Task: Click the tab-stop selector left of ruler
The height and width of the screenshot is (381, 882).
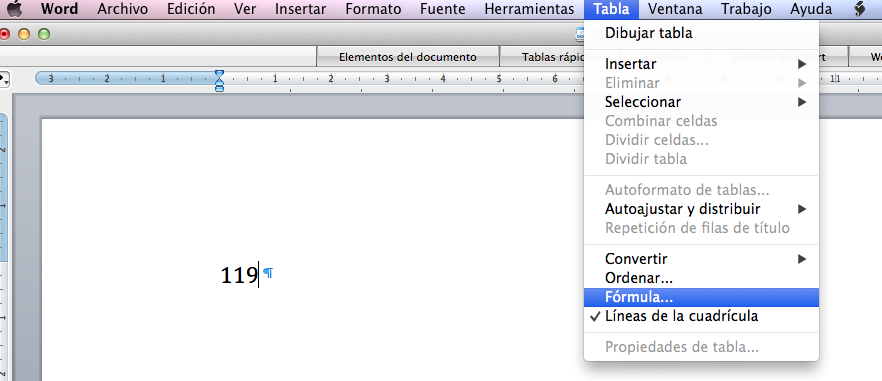Action: (4, 80)
